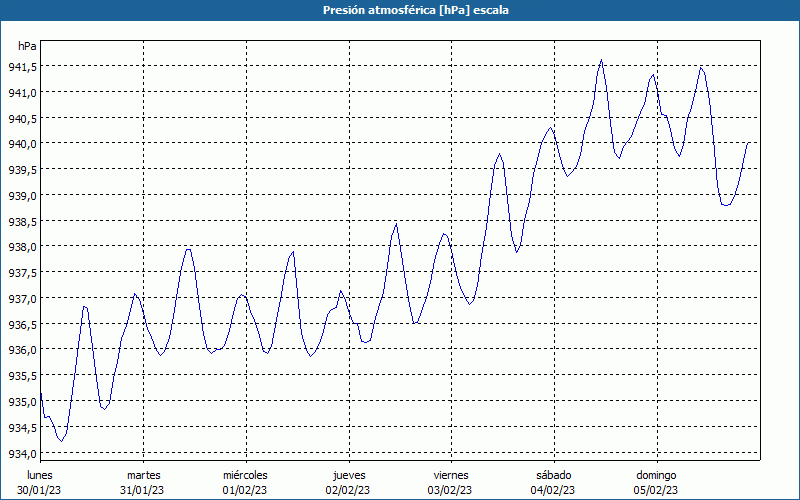Image resolution: width=800 pixels, height=500 pixels.
Task: Click the 'jueves' day label
Action: point(349,475)
